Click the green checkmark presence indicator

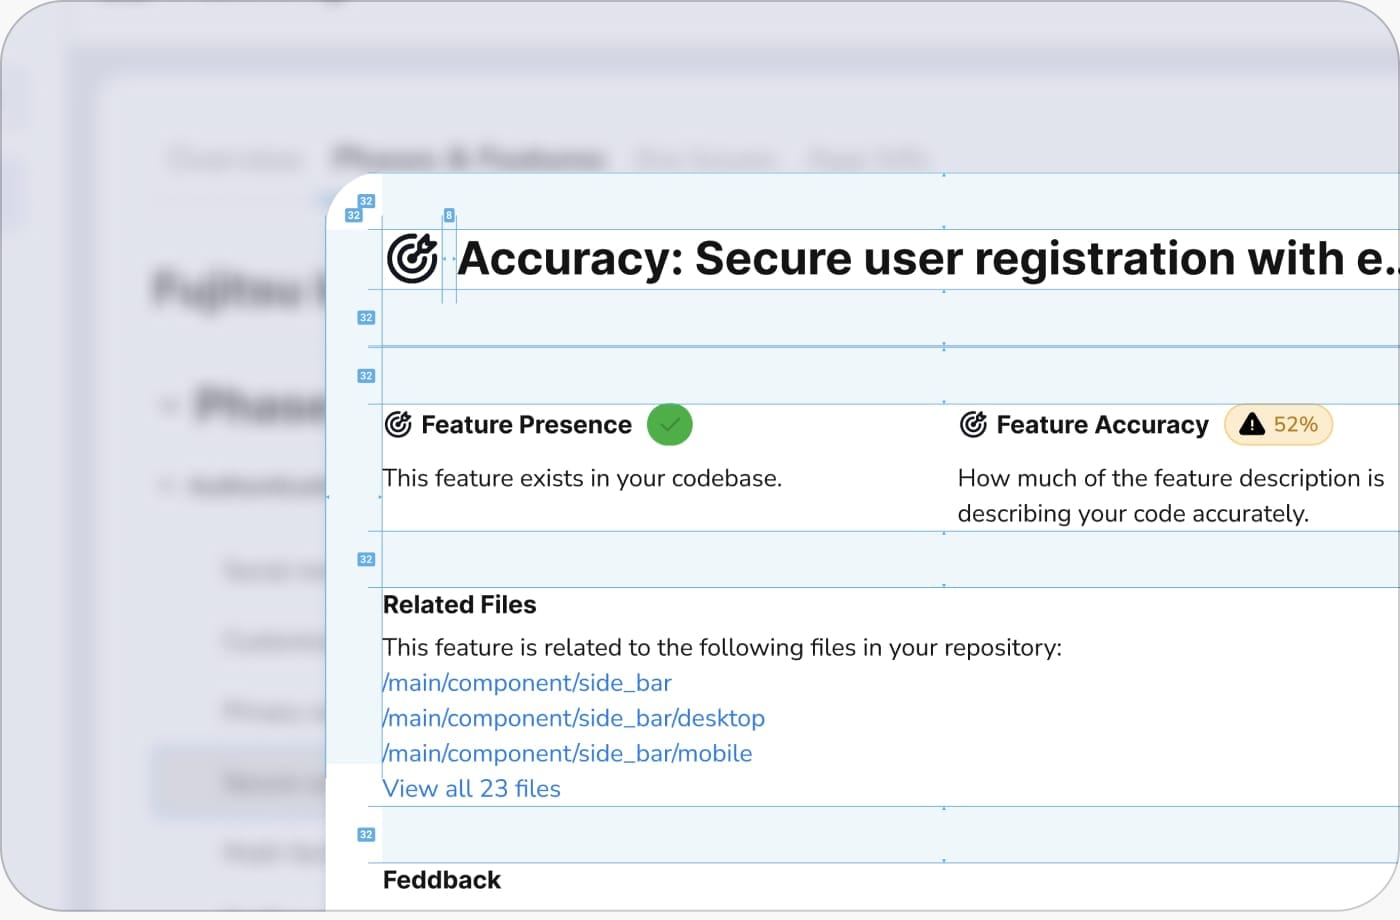669,425
